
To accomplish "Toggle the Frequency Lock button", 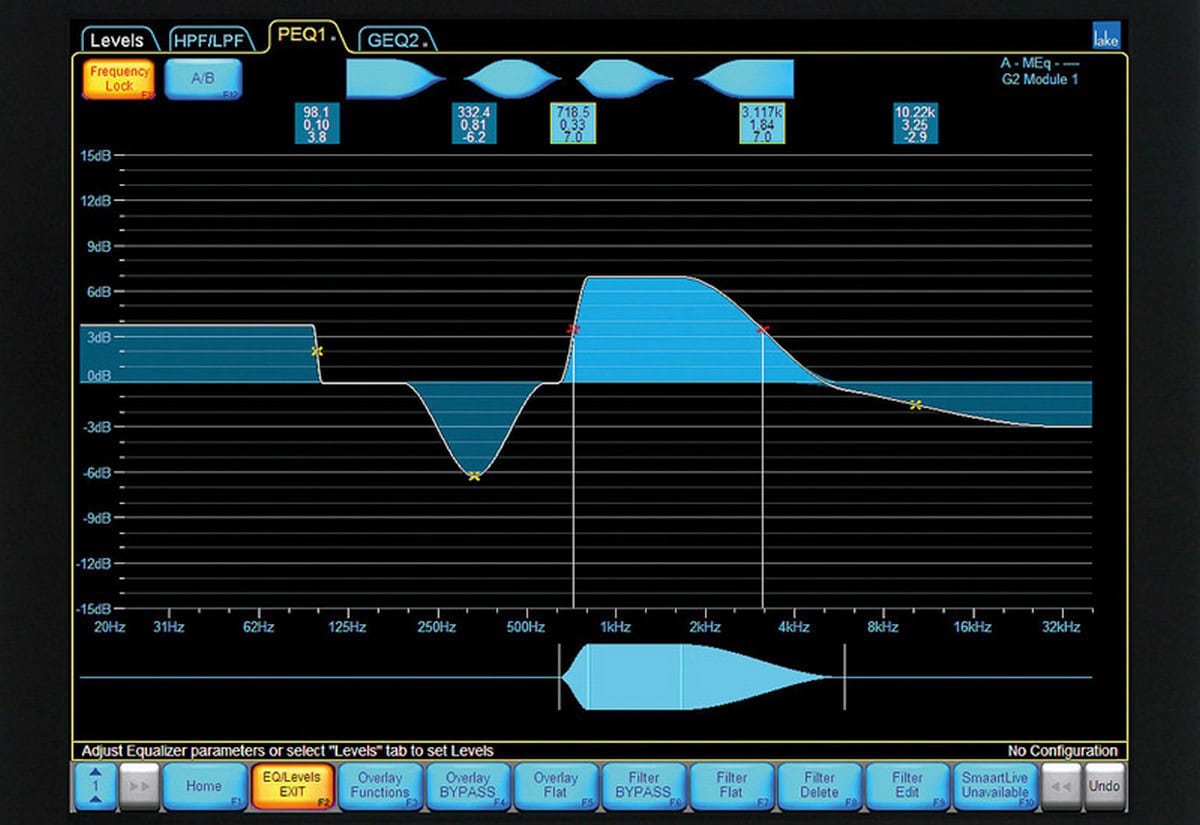I will (119, 80).
